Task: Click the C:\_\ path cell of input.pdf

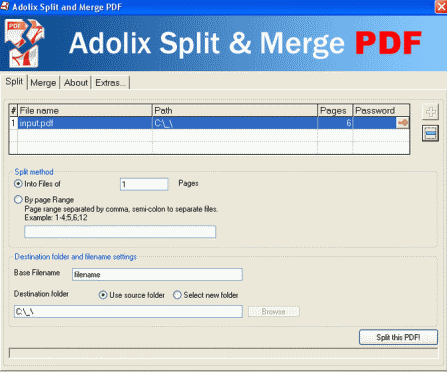Action: pyautogui.click(x=235, y=123)
